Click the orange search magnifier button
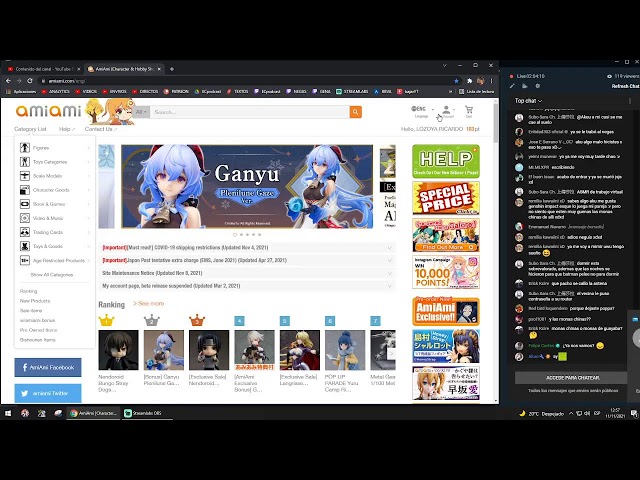Image resolution: width=640 pixels, height=480 pixels. (x=356, y=112)
